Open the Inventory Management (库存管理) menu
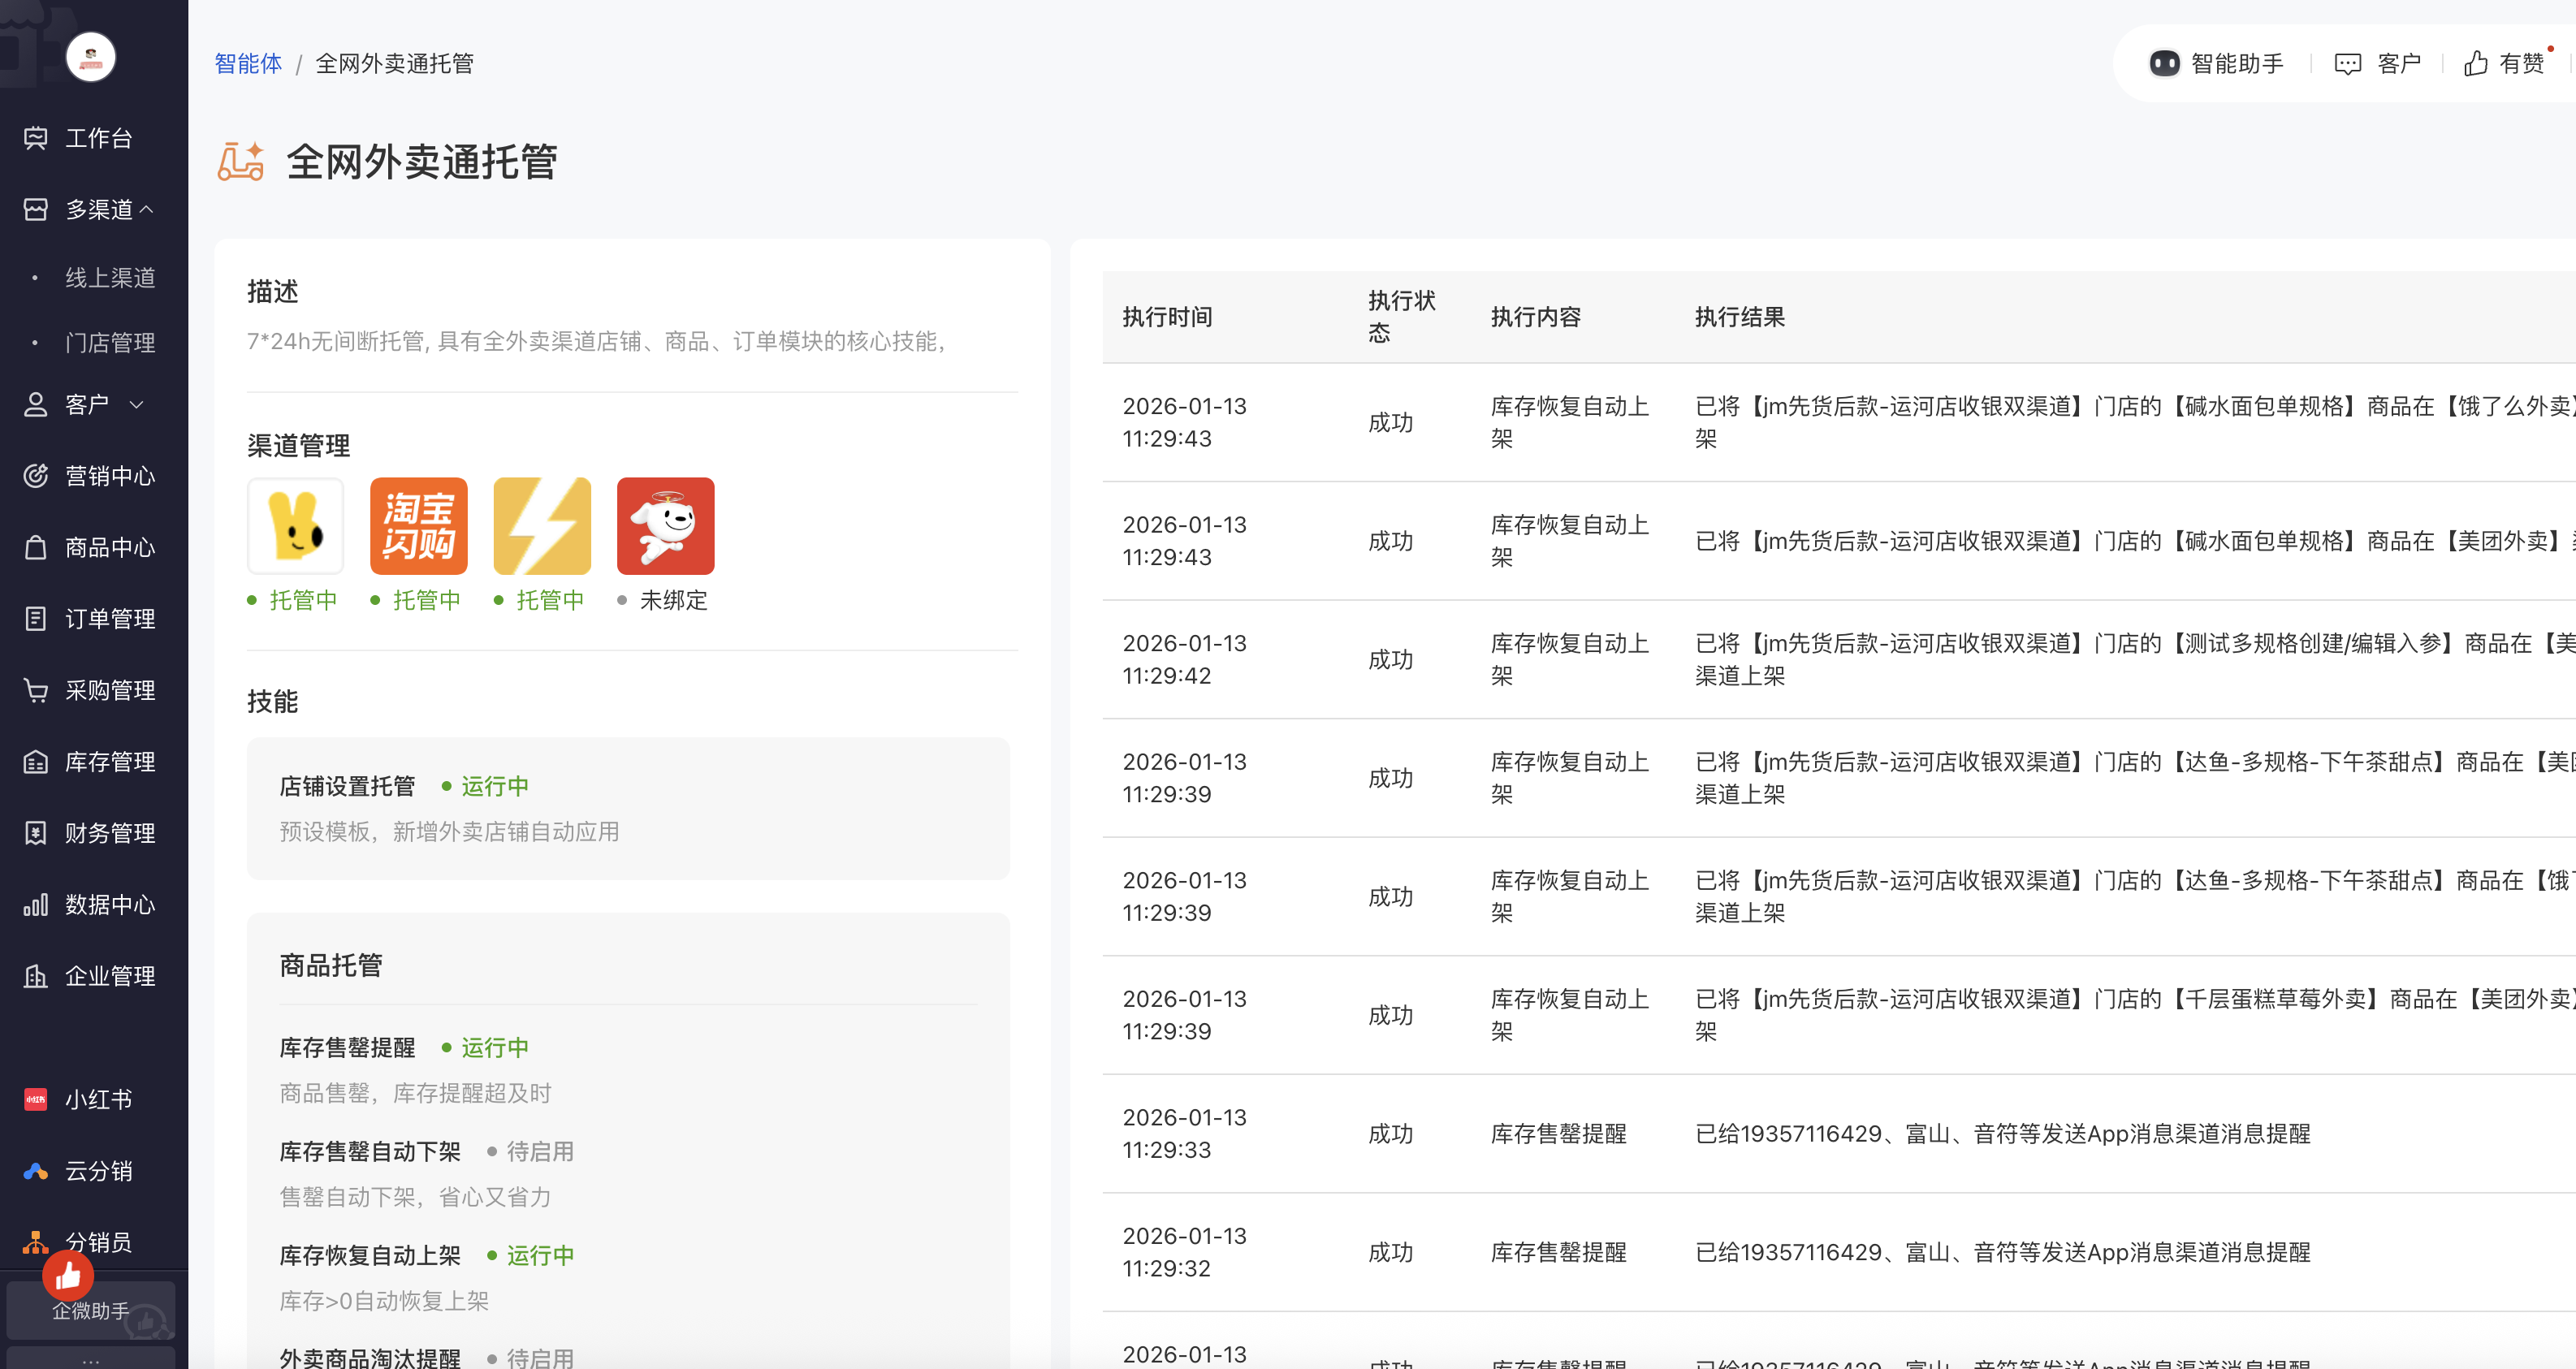 (110, 762)
